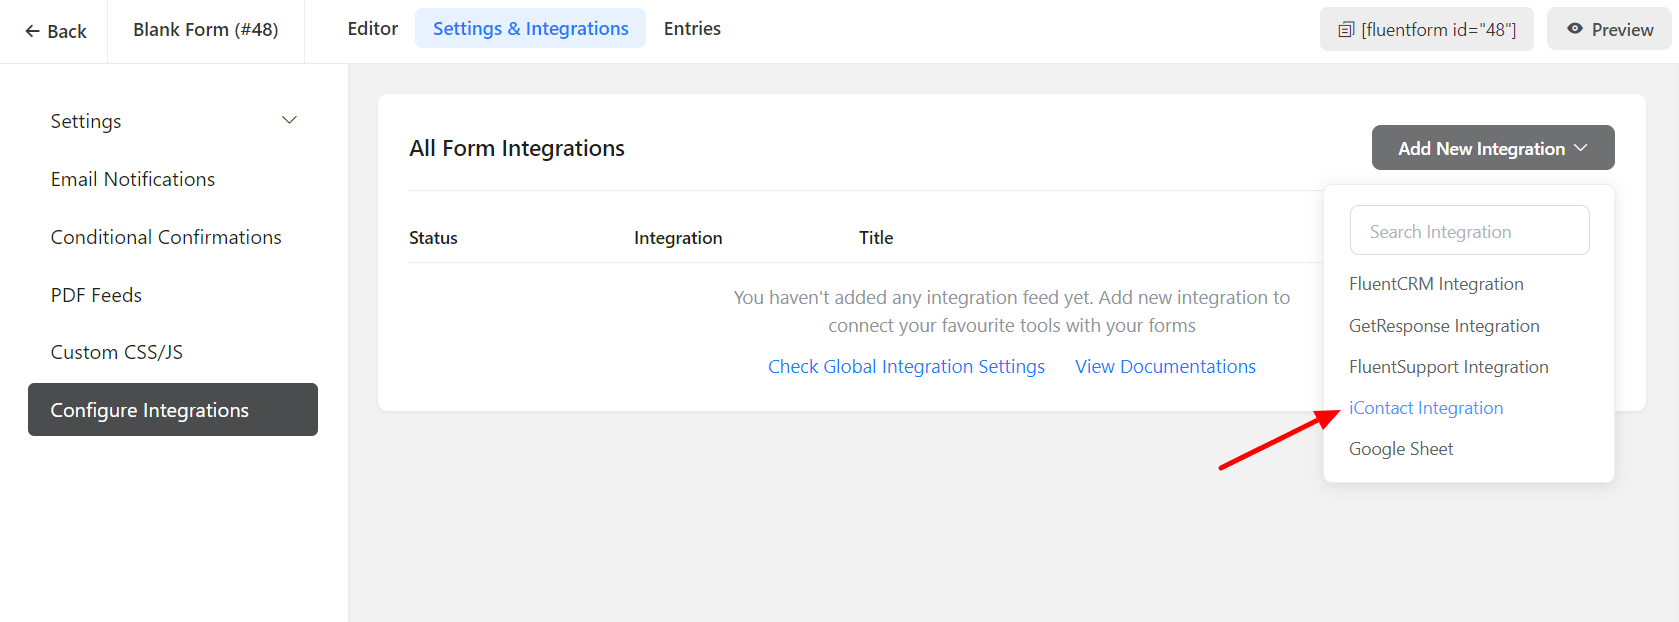The height and width of the screenshot is (622, 1679).
Task: Follow the View Documentations link
Action: pos(1165,367)
